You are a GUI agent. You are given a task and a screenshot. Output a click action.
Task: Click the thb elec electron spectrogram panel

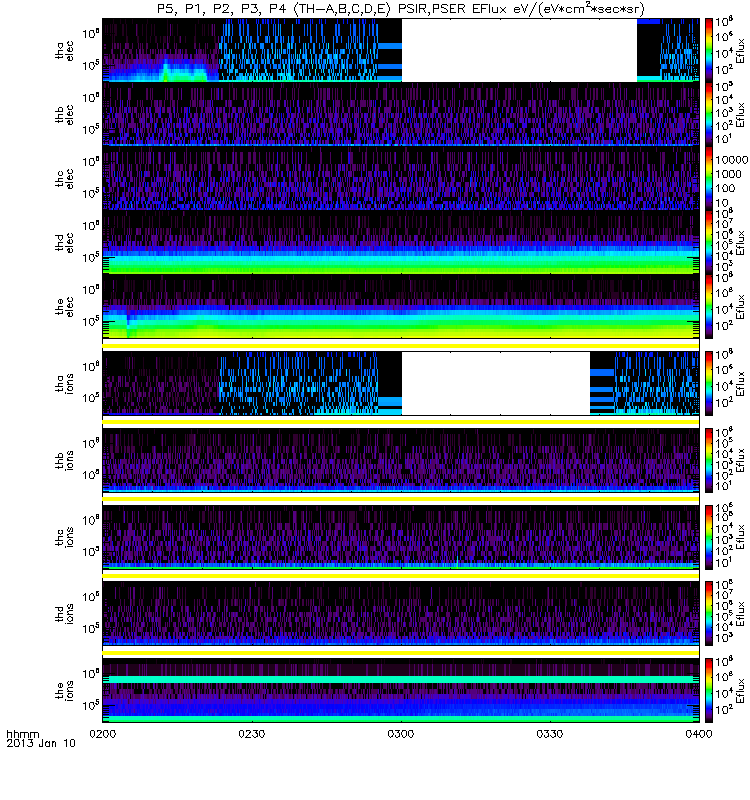401,114
